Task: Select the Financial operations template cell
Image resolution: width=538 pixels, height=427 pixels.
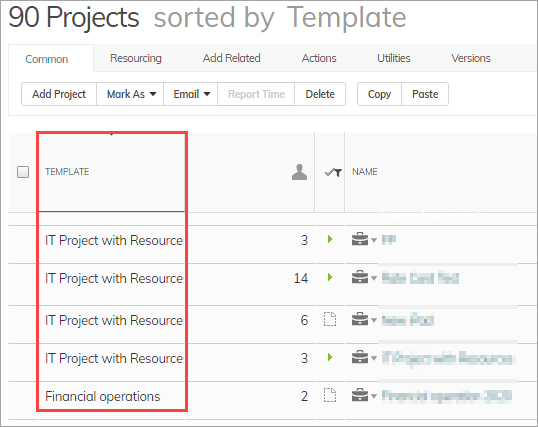Action: point(103,396)
